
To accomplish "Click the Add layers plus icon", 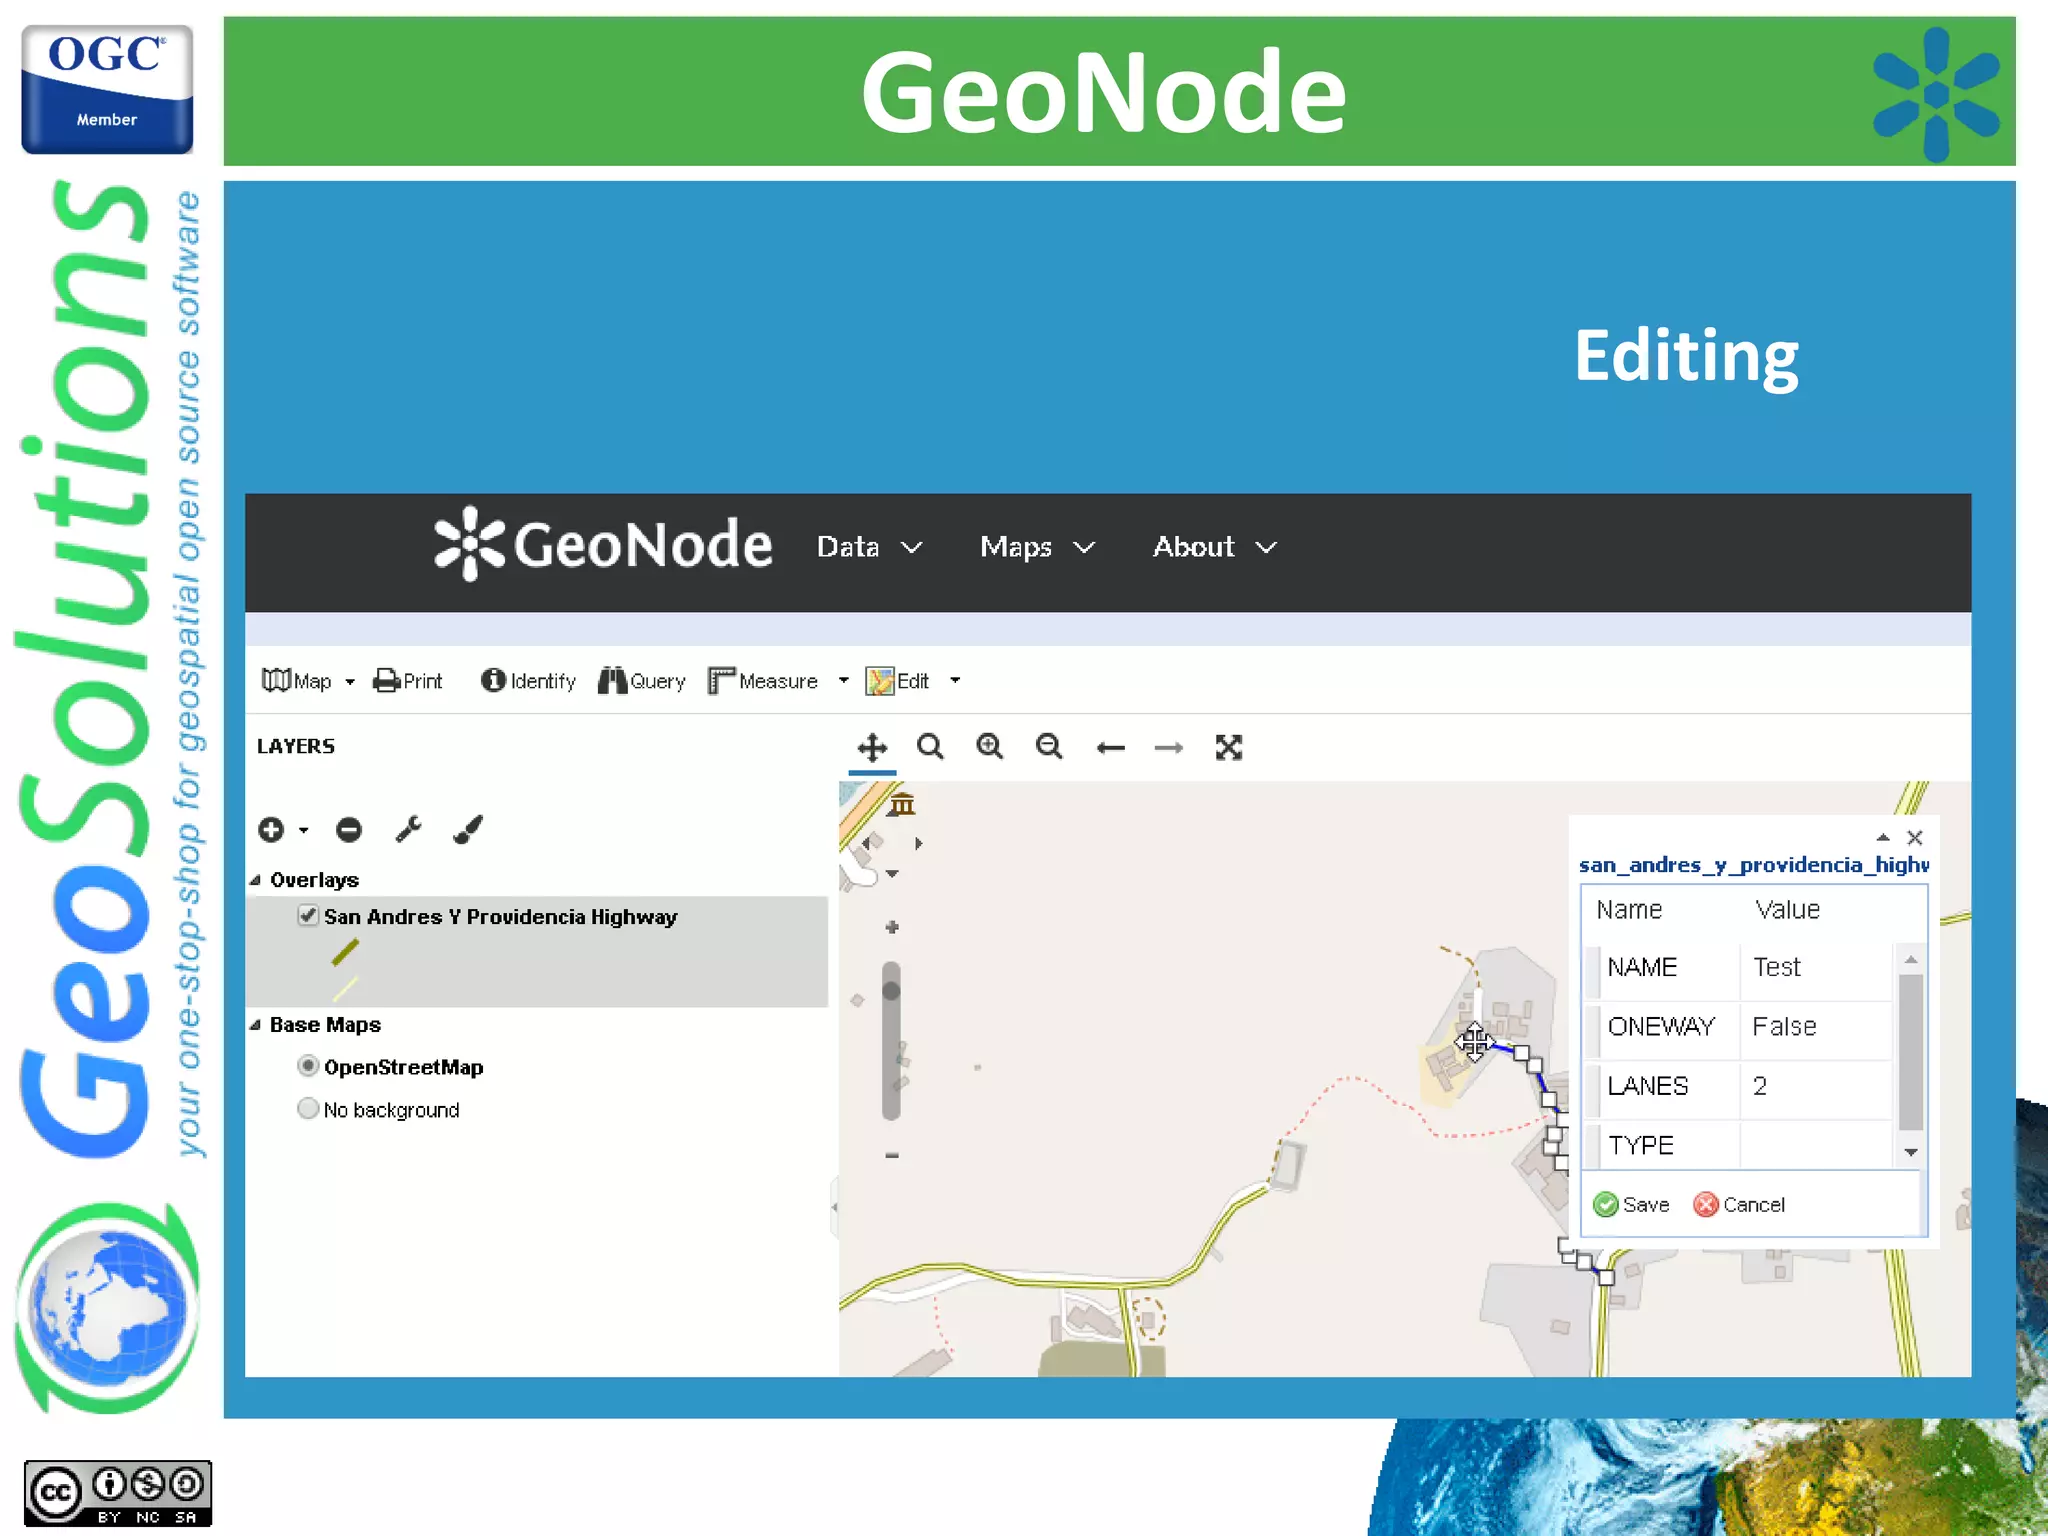I will click(x=271, y=830).
